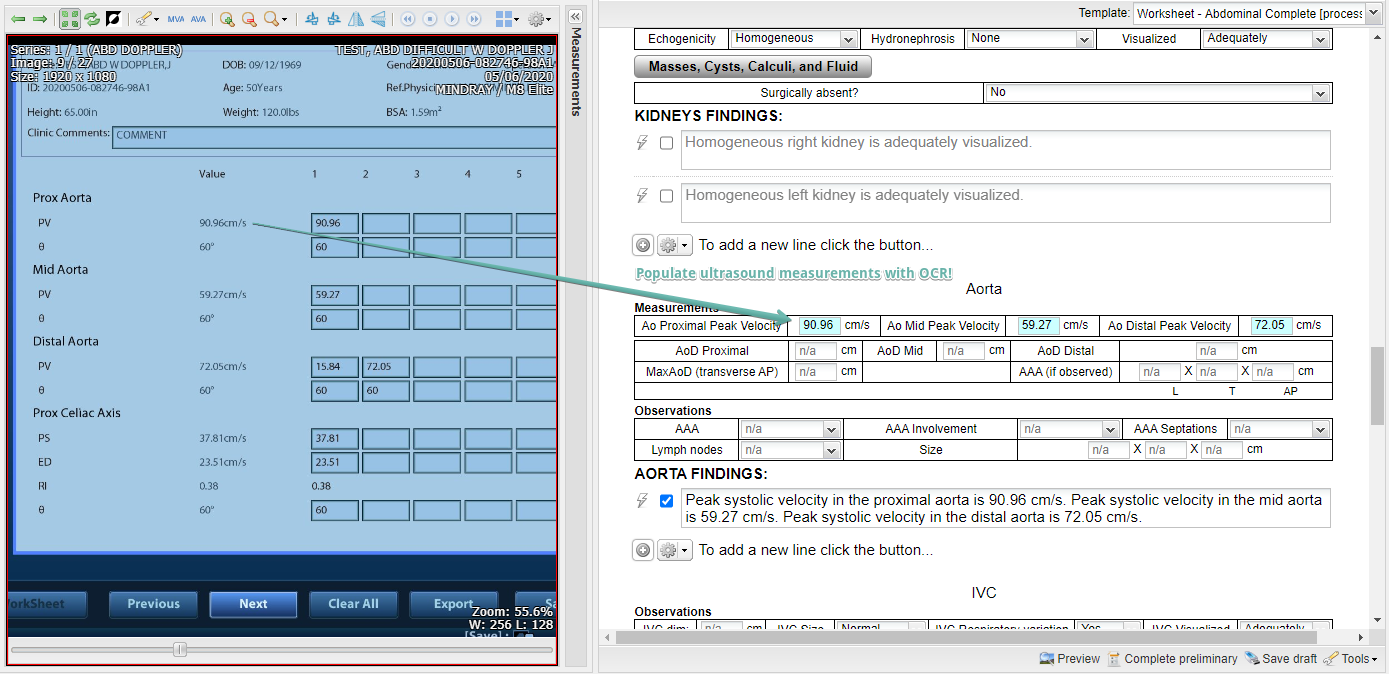Screen dimensions: 1389x674
Task: Click the worksheet vertical scrollbar thumb
Action: 1378,387
